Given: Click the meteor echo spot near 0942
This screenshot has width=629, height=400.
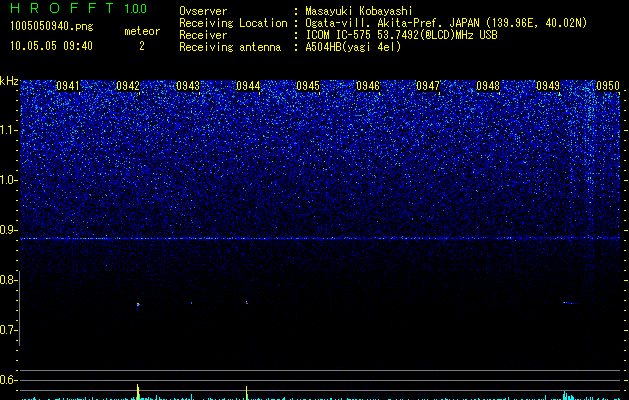Looking at the screenshot, I should [138, 305].
